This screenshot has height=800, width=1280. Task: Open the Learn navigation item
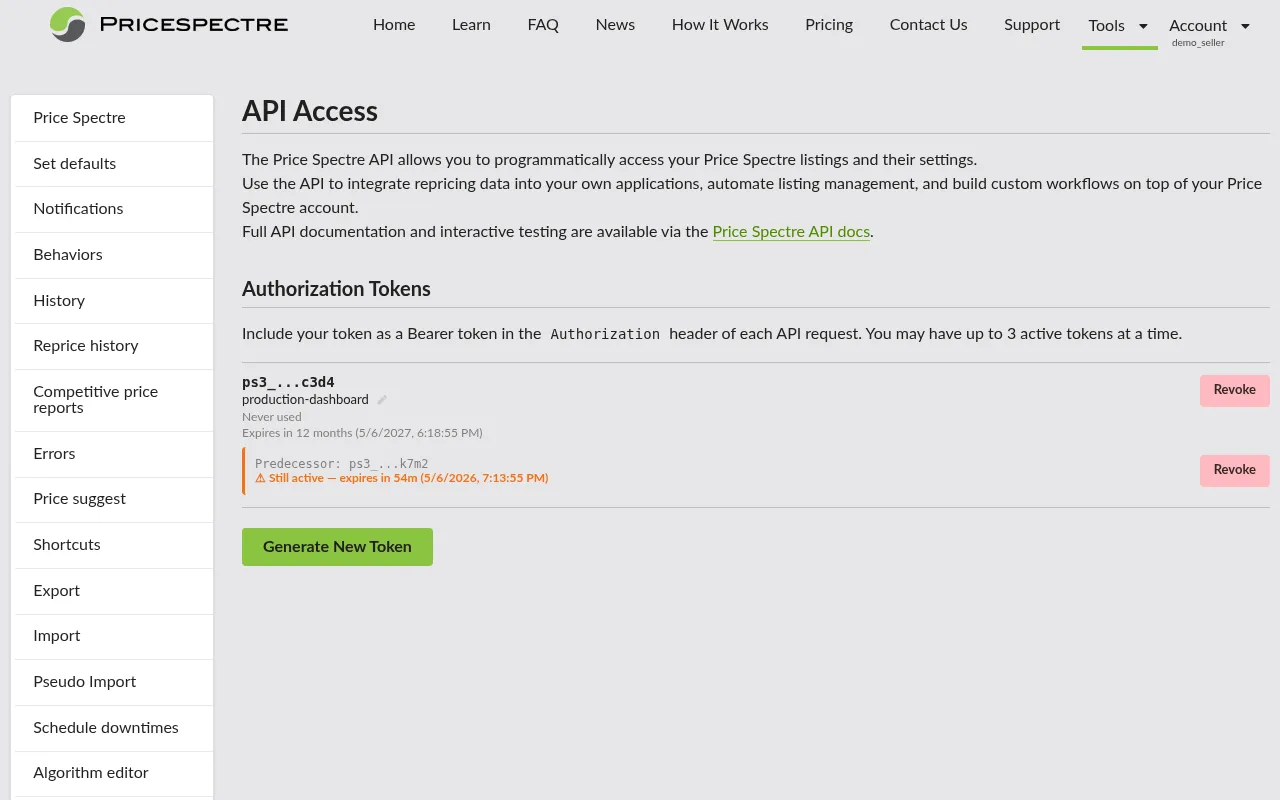[x=471, y=25]
